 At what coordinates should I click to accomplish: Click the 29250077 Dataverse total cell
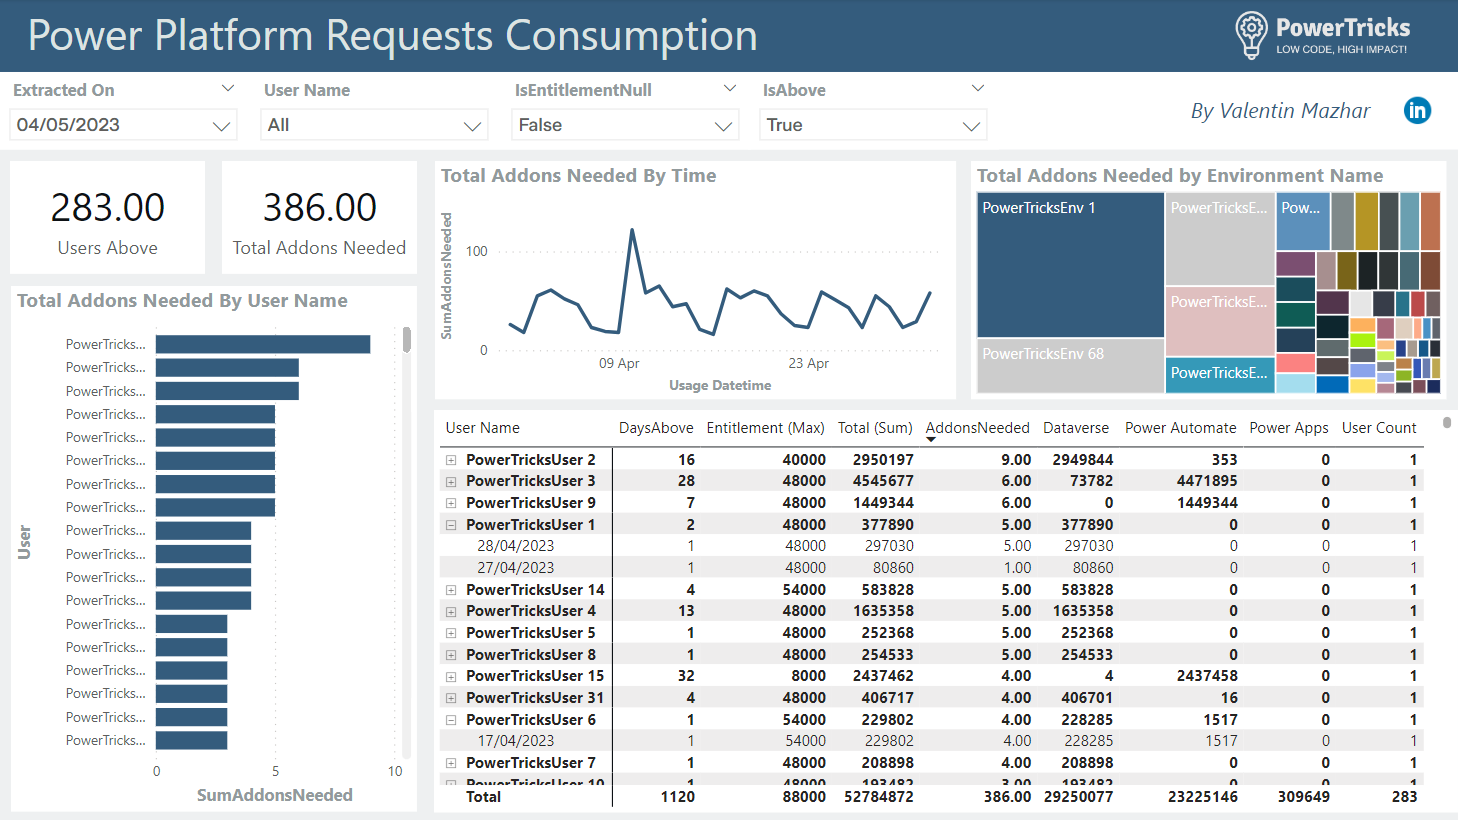pos(1078,797)
